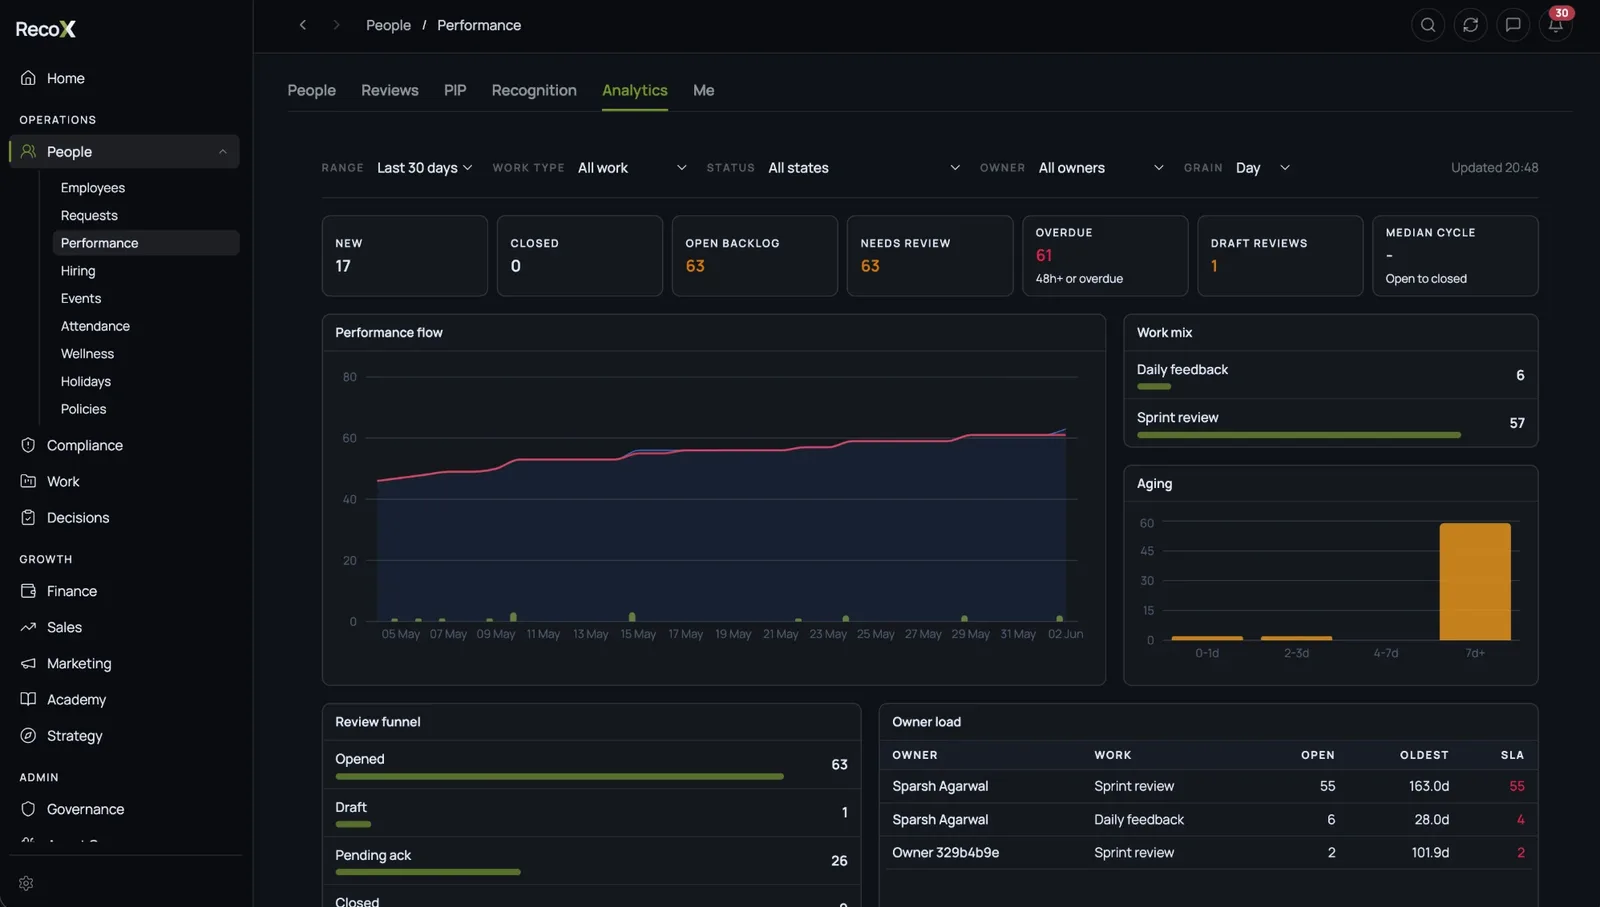Click the Sprint review work mix bar
The height and width of the screenshot is (907, 1600).
click(x=1299, y=435)
